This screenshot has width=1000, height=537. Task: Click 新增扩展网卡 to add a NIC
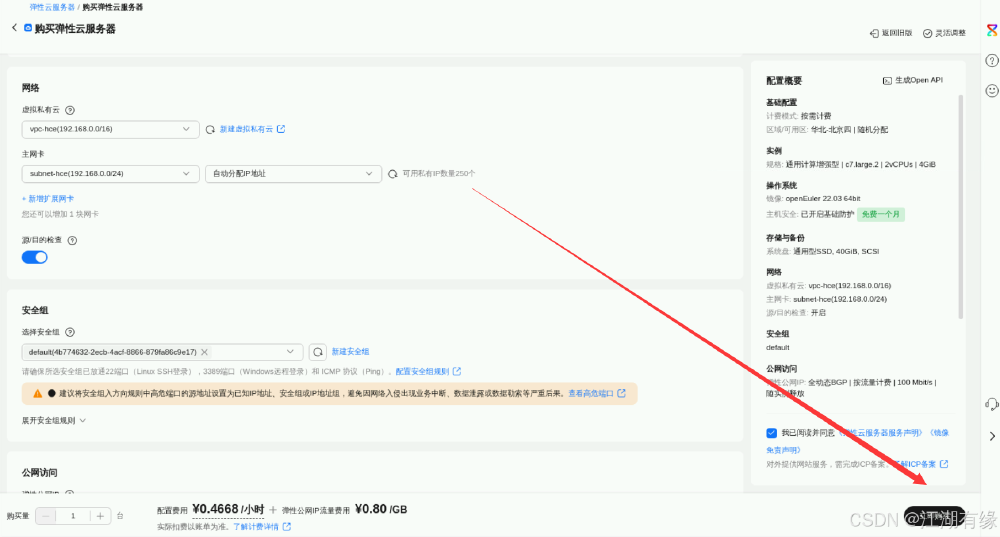48,199
